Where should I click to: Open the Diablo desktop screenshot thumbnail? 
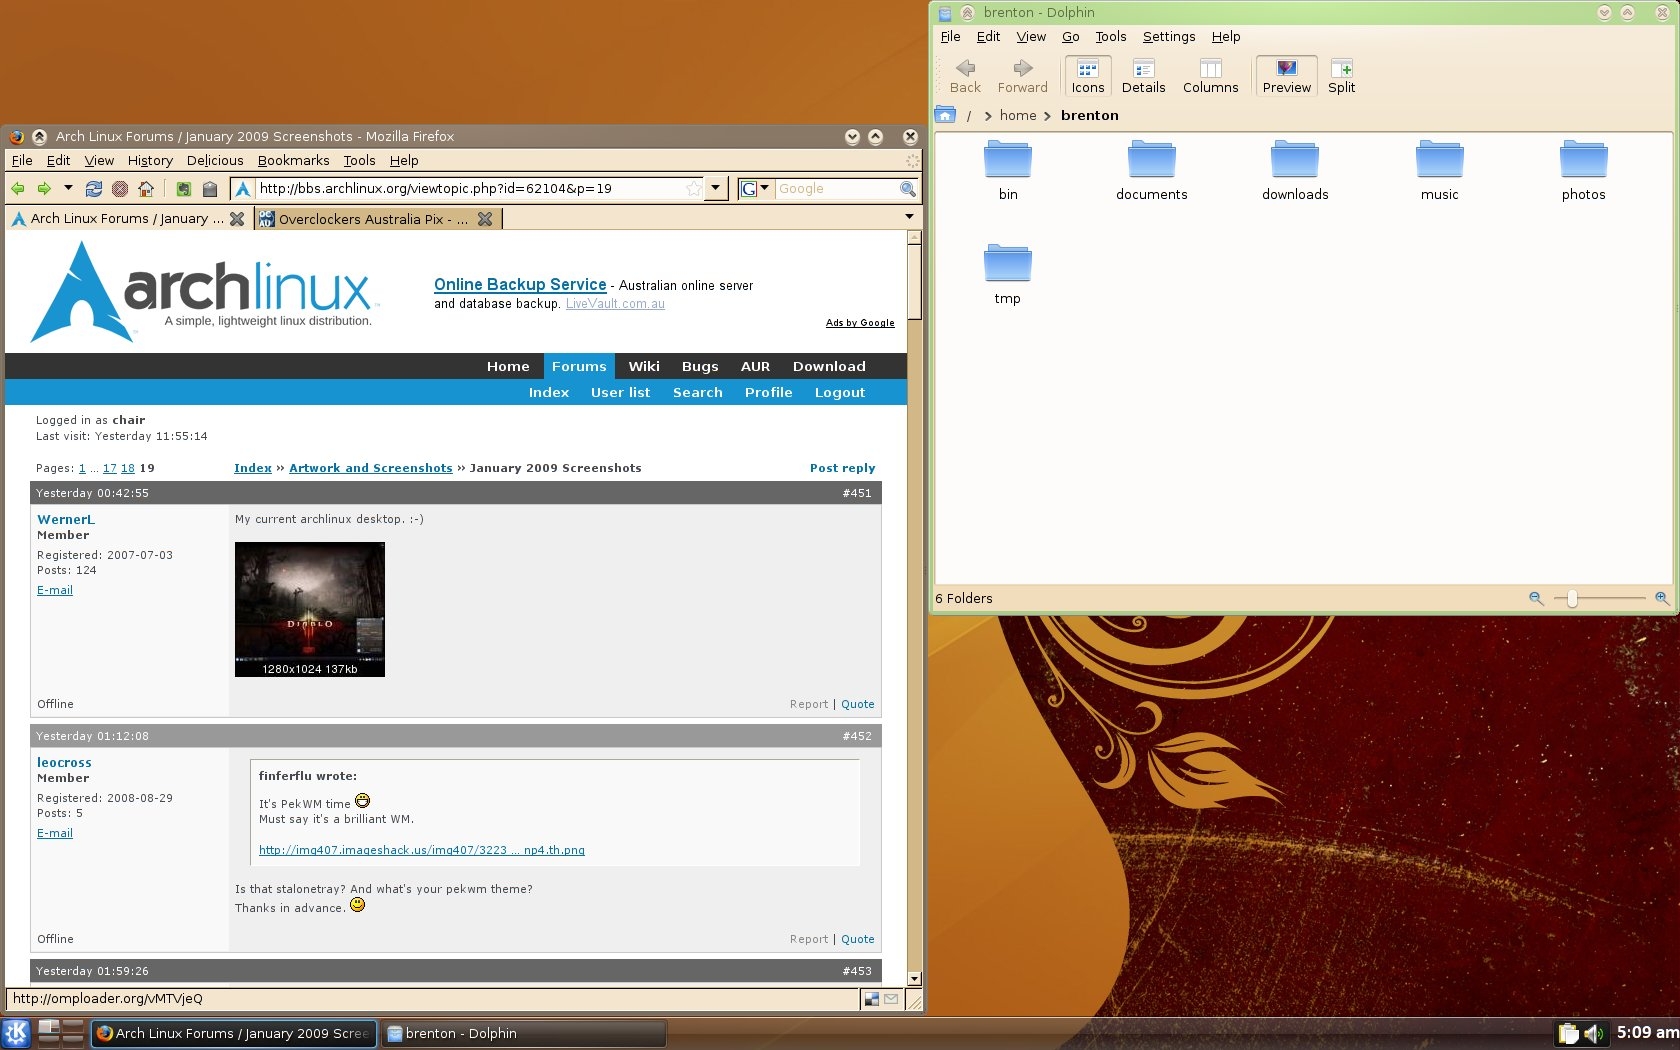pos(310,609)
